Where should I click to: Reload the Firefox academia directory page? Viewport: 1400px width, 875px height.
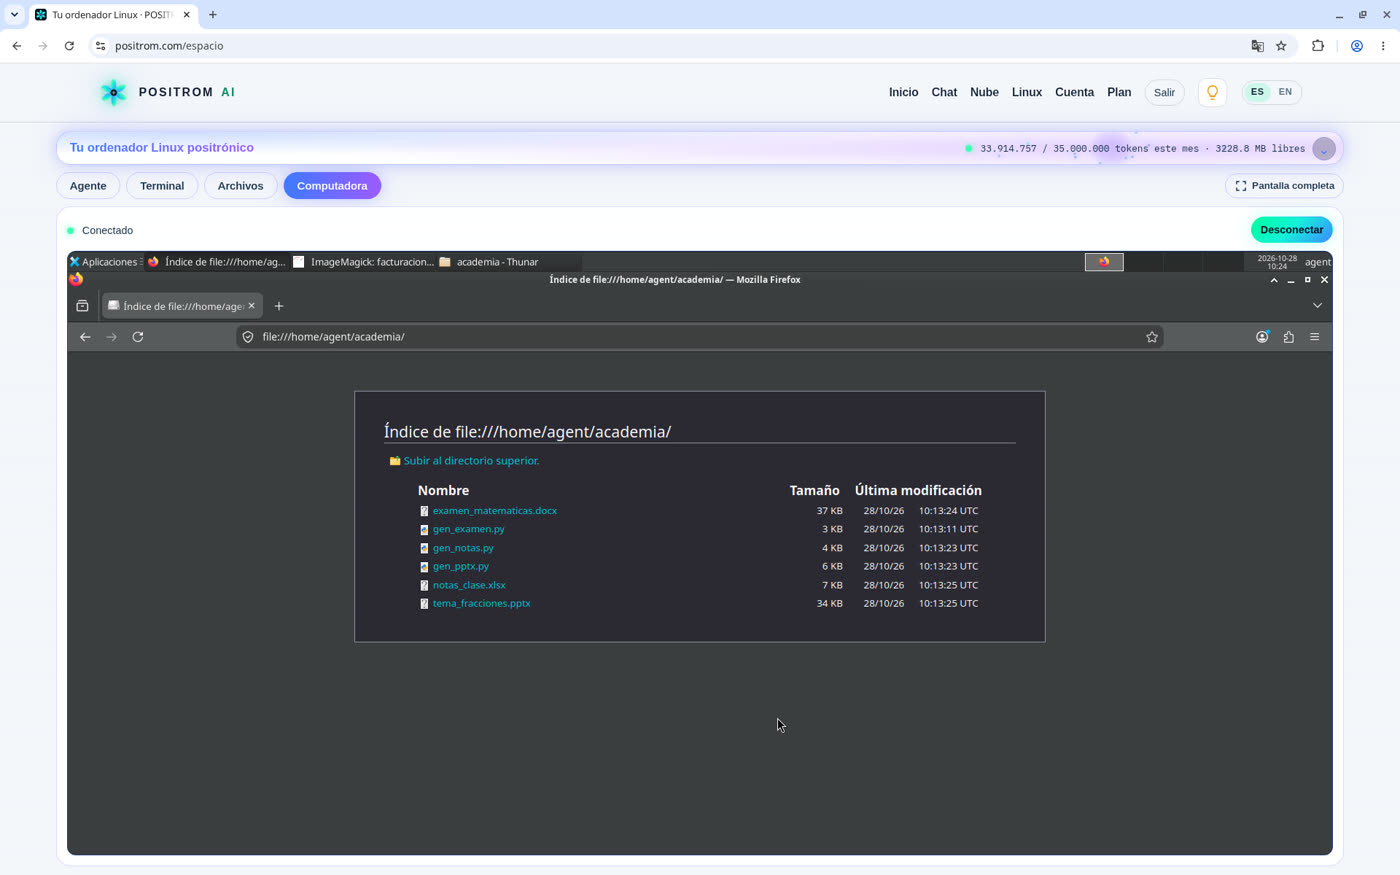click(138, 337)
